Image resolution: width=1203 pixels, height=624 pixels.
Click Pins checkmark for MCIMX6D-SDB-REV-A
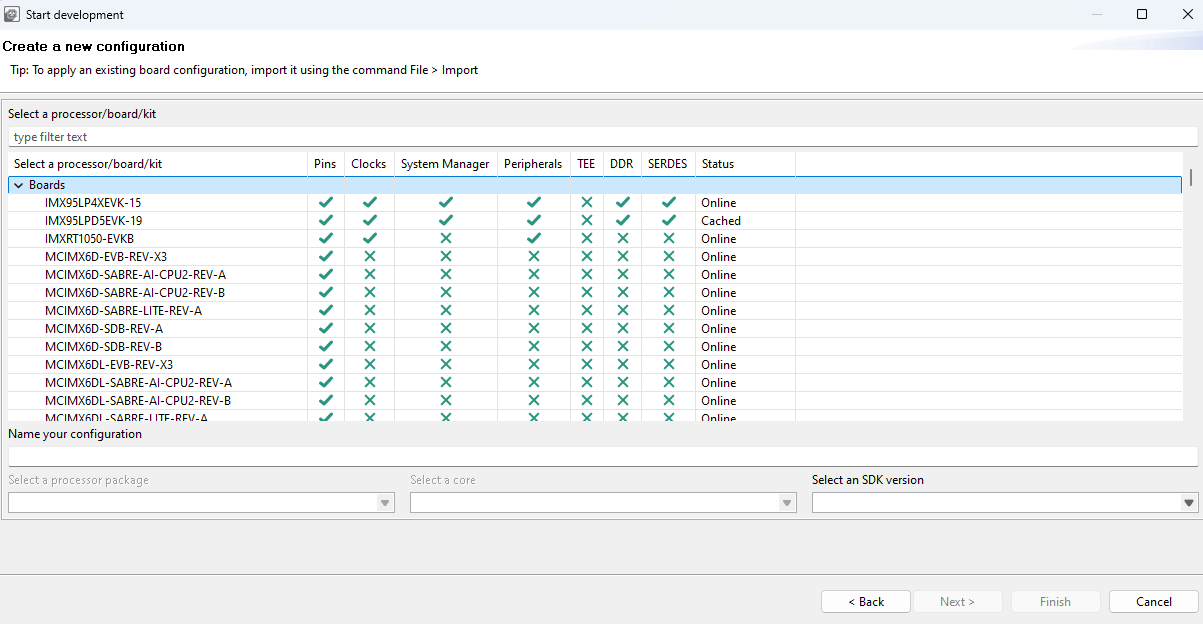pyautogui.click(x=325, y=328)
